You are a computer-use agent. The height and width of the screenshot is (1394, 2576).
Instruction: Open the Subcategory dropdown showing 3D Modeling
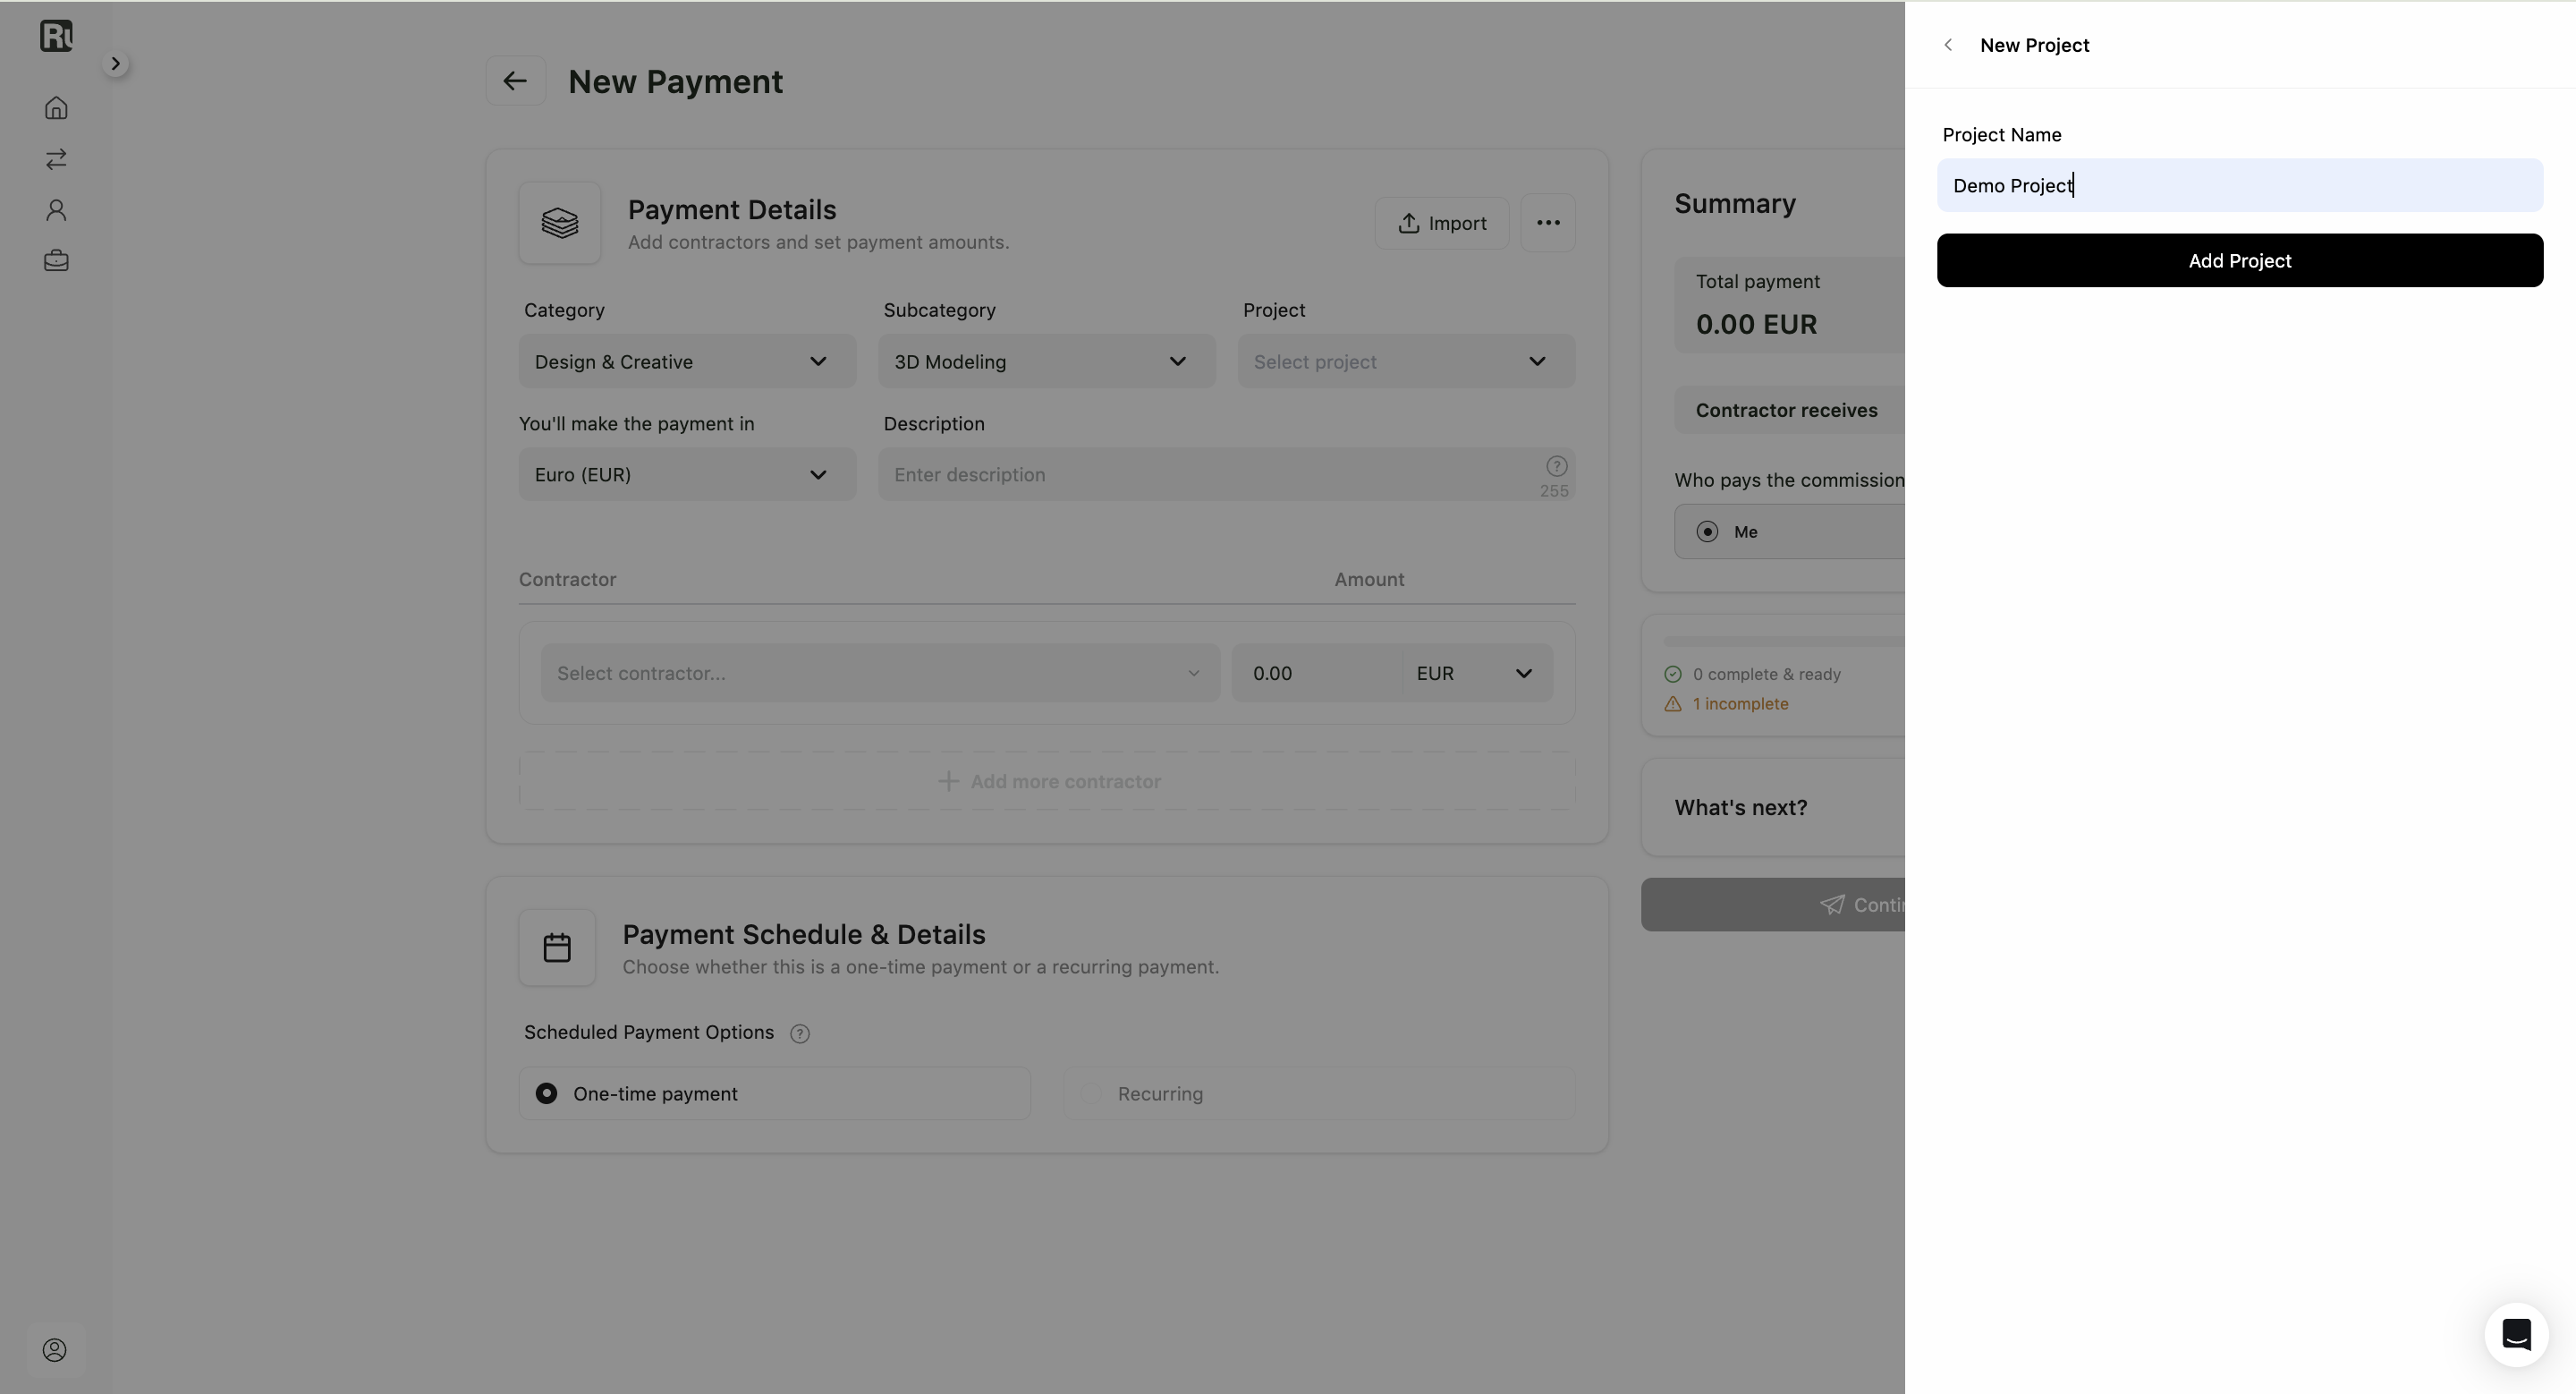coord(1046,362)
